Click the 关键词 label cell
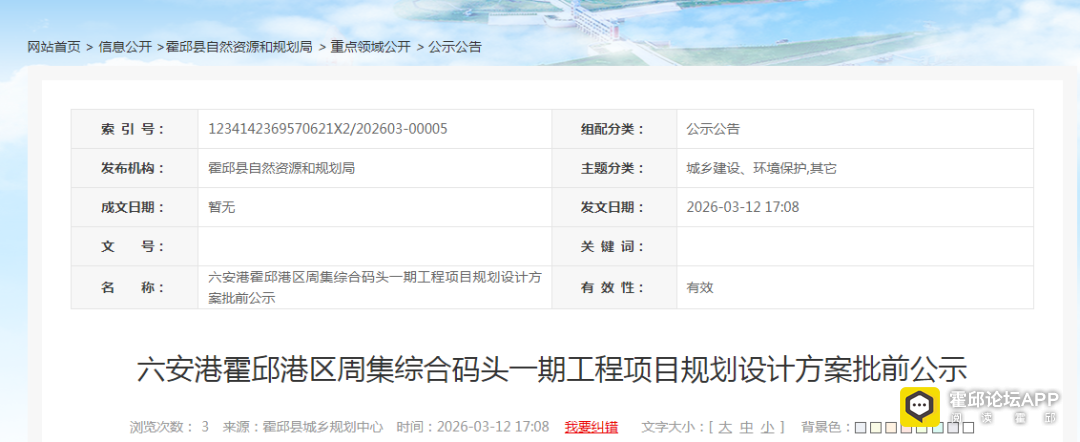Screen dimensions: 1080x442 (614, 246)
